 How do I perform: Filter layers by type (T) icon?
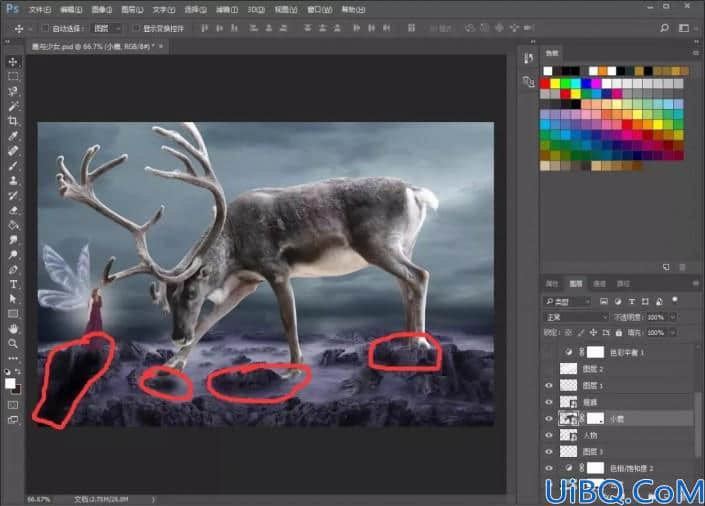(x=632, y=301)
